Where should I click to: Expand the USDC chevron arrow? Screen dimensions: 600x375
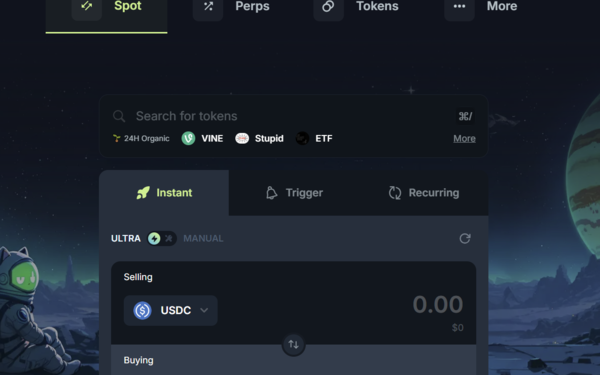pos(204,310)
